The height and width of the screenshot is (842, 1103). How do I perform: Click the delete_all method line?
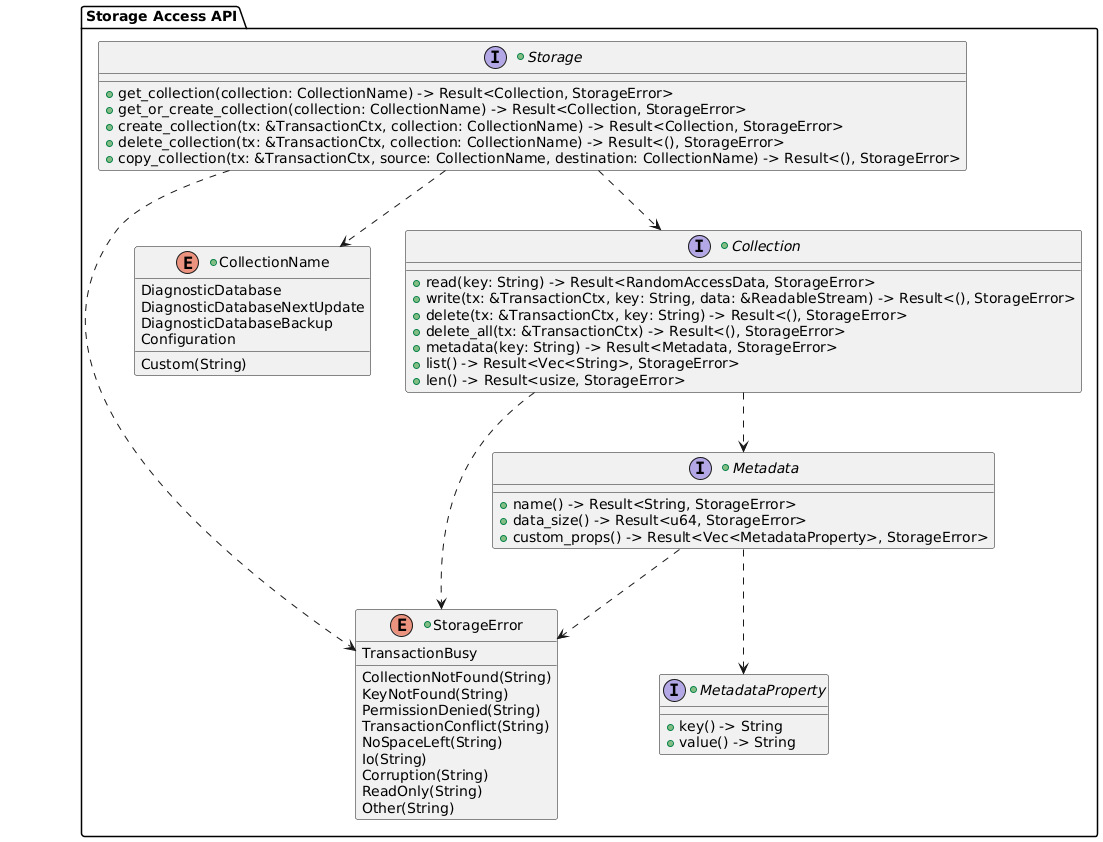pyautogui.click(x=635, y=331)
